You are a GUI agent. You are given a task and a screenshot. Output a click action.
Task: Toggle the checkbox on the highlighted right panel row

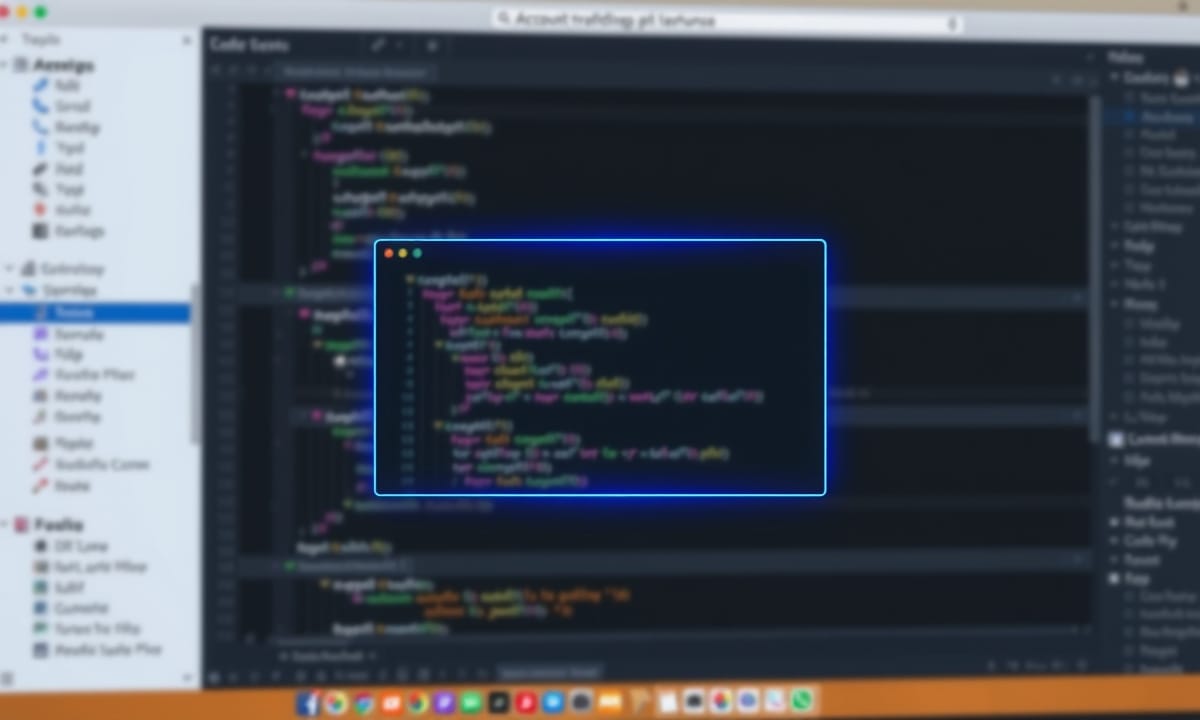click(1131, 117)
